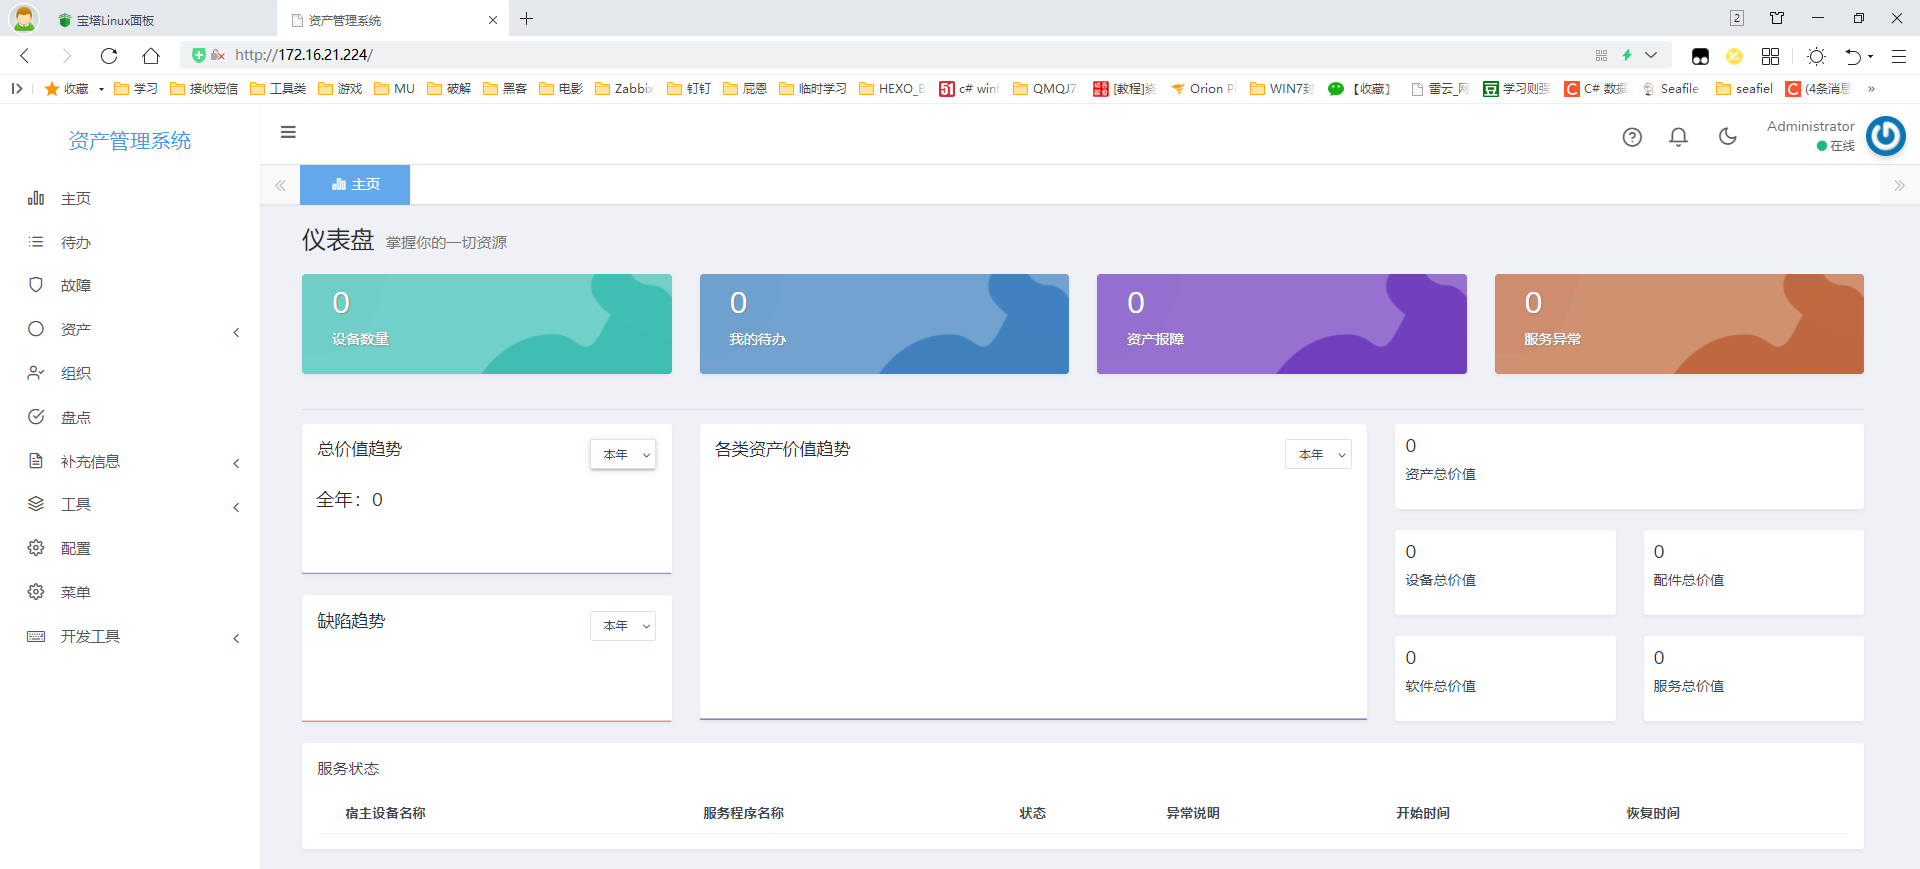
Task: Open the help question mark icon
Action: click(1632, 137)
